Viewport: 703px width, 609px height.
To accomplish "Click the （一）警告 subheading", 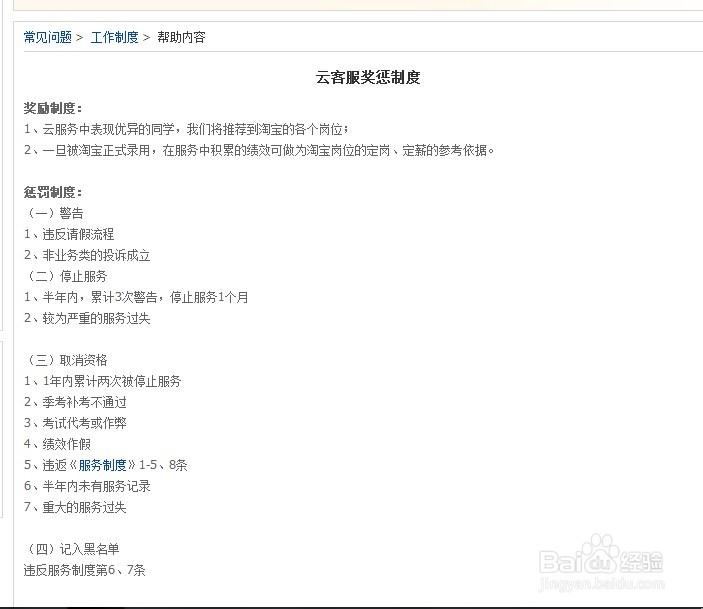I will click(x=54, y=213).
